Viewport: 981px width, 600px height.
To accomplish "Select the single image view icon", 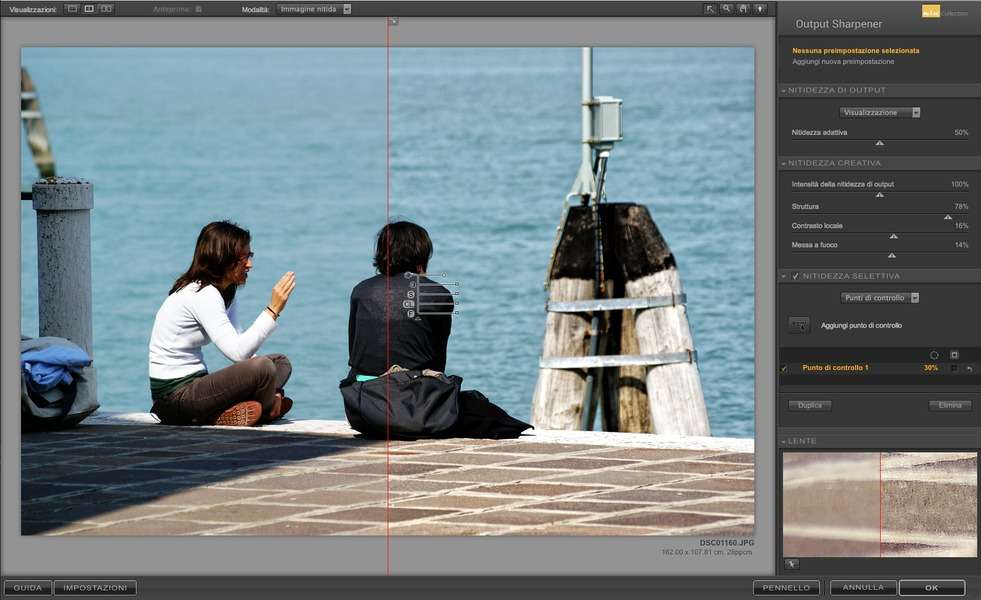I will pyautogui.click(x=71, y=8).
